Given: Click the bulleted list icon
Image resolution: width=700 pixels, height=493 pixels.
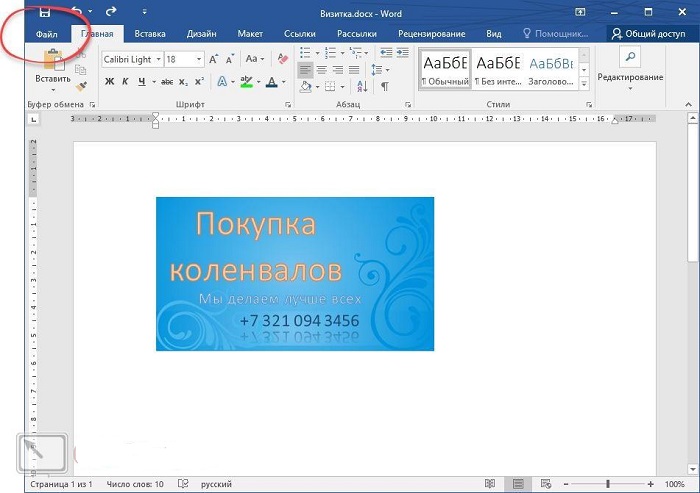Looking at the screenshot, I should coord(305,53).
